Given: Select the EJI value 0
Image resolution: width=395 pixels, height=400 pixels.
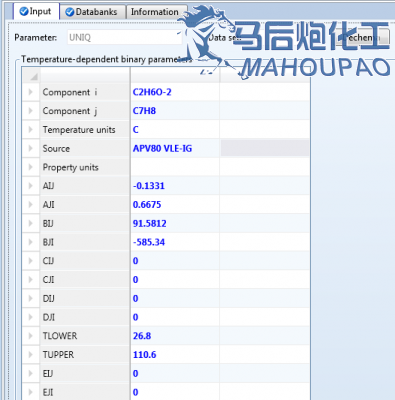Looking at the screenshot, I should pos(175,392).
